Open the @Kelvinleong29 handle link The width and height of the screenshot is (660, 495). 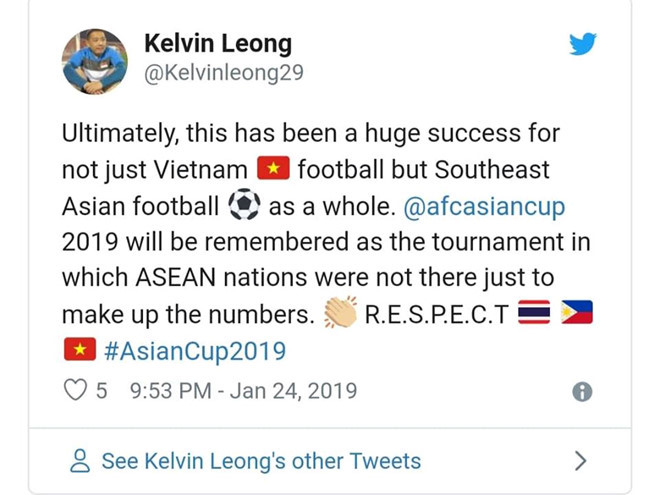(x=224, y=74)
